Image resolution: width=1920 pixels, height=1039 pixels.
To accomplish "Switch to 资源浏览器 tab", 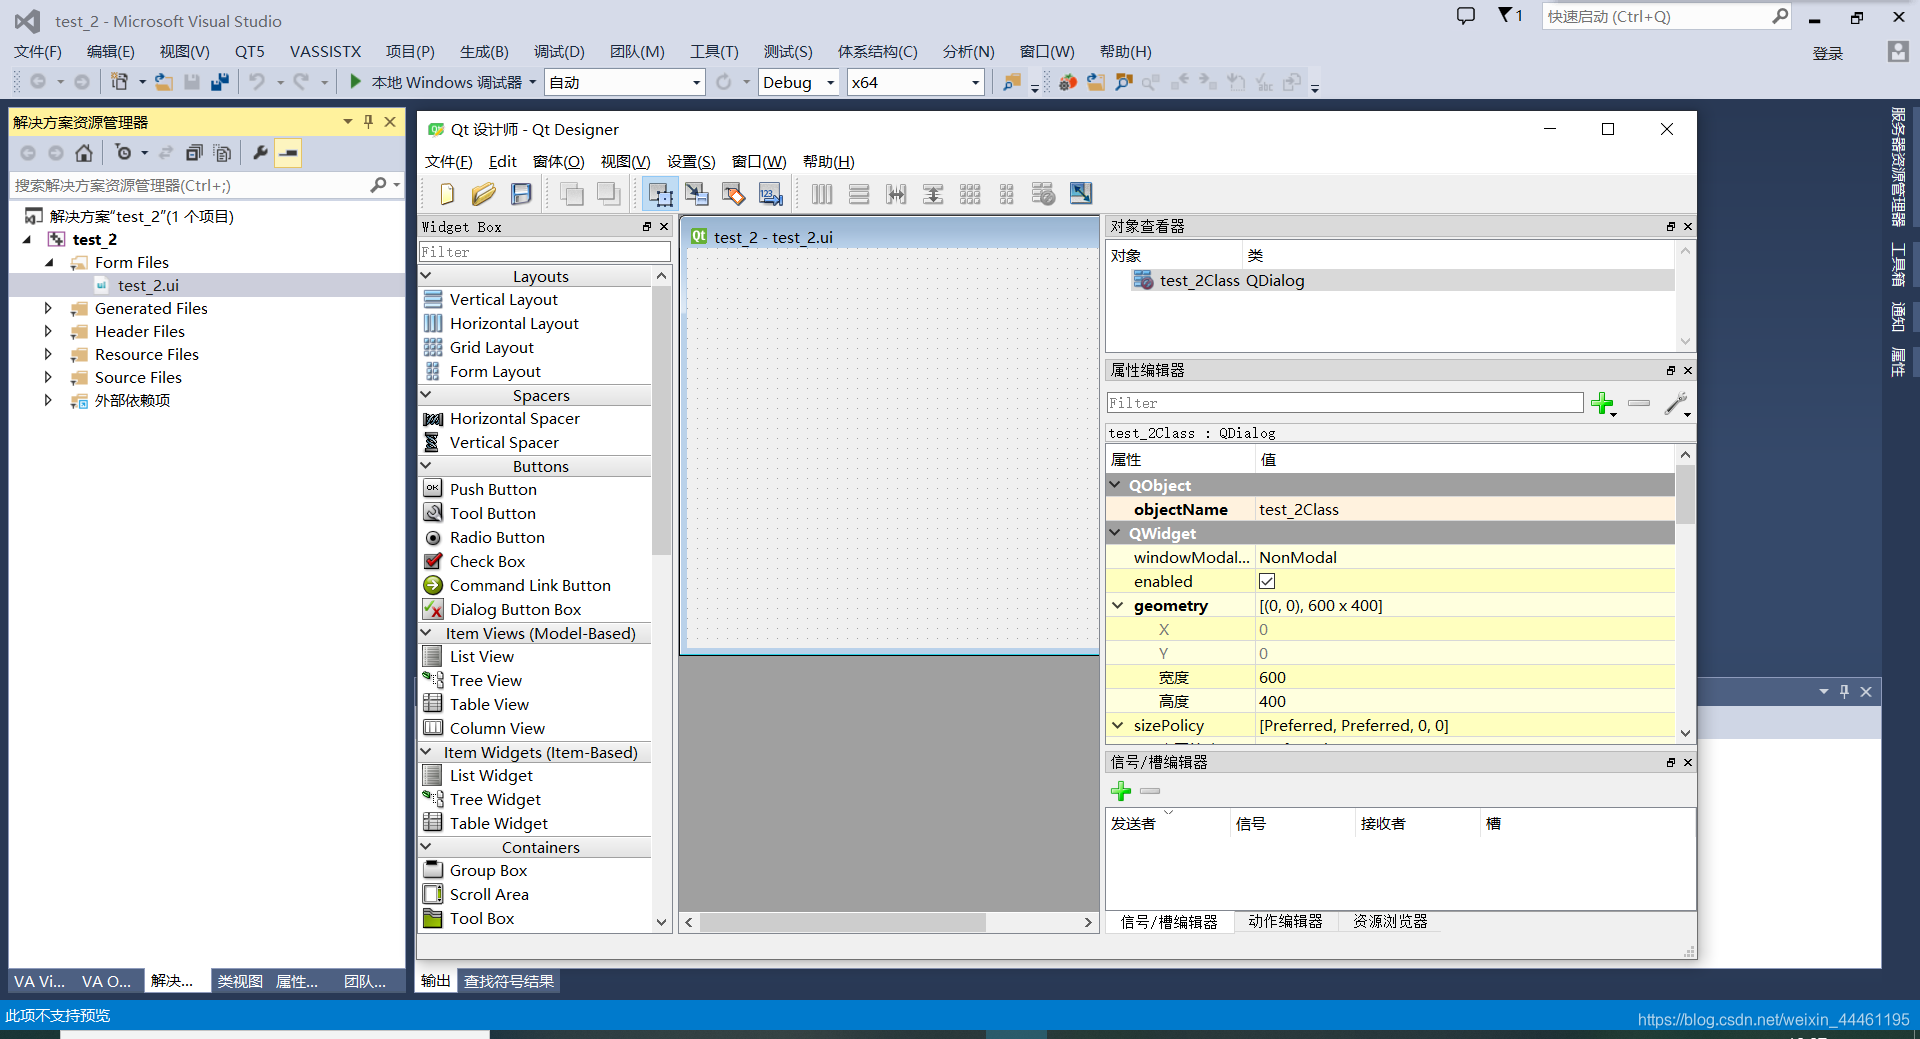I will (1390, 921).
